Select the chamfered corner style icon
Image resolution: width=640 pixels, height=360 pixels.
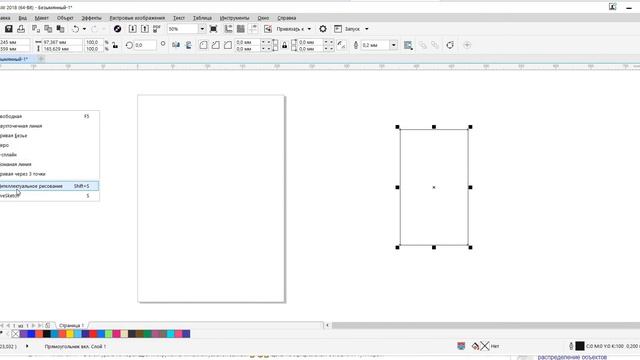(228, 45)
